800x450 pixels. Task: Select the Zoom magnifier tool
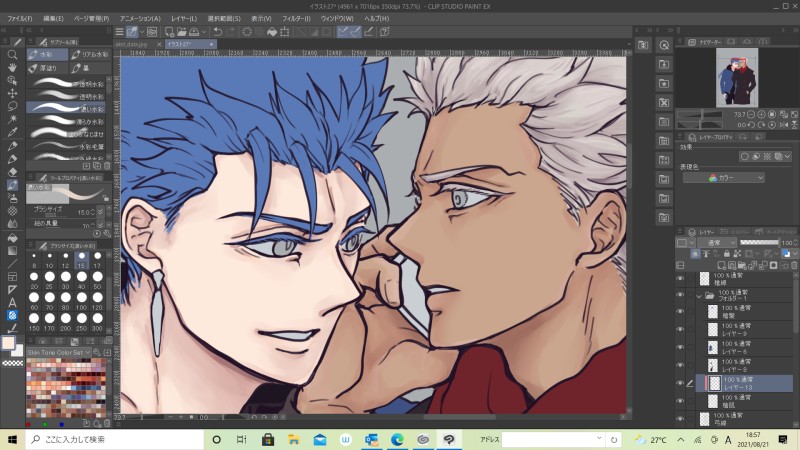click(12, 55)
